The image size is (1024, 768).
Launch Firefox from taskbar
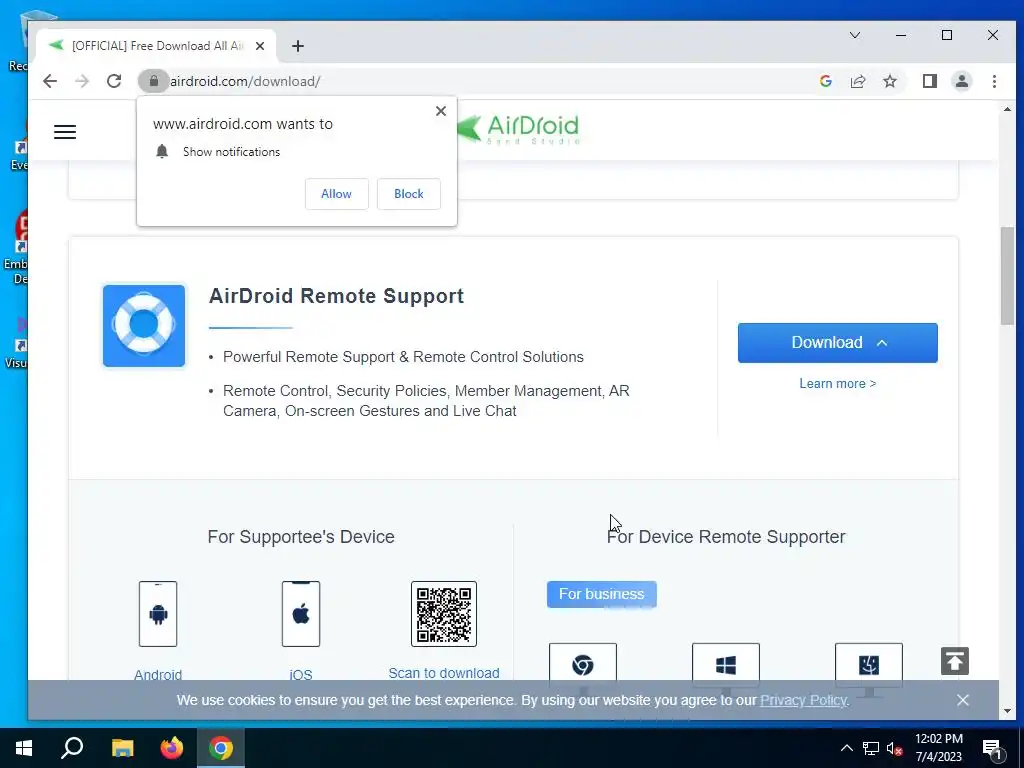click(x=172, y=748)
